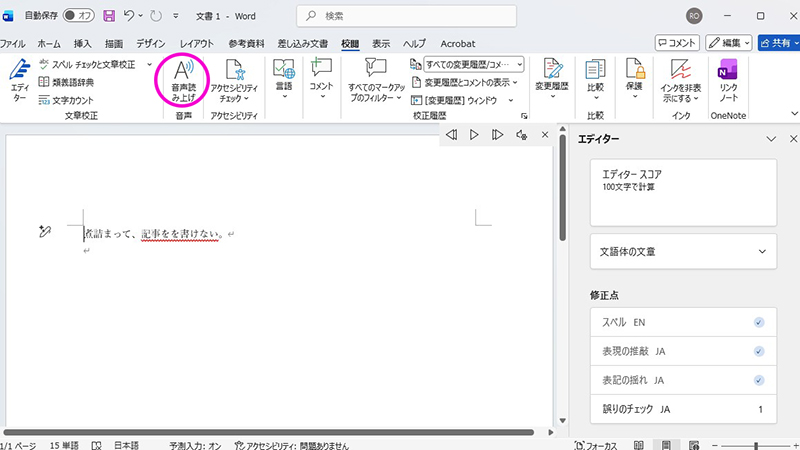Click the コメント button at top right
800x450 pixels.
tap(677, 43)
